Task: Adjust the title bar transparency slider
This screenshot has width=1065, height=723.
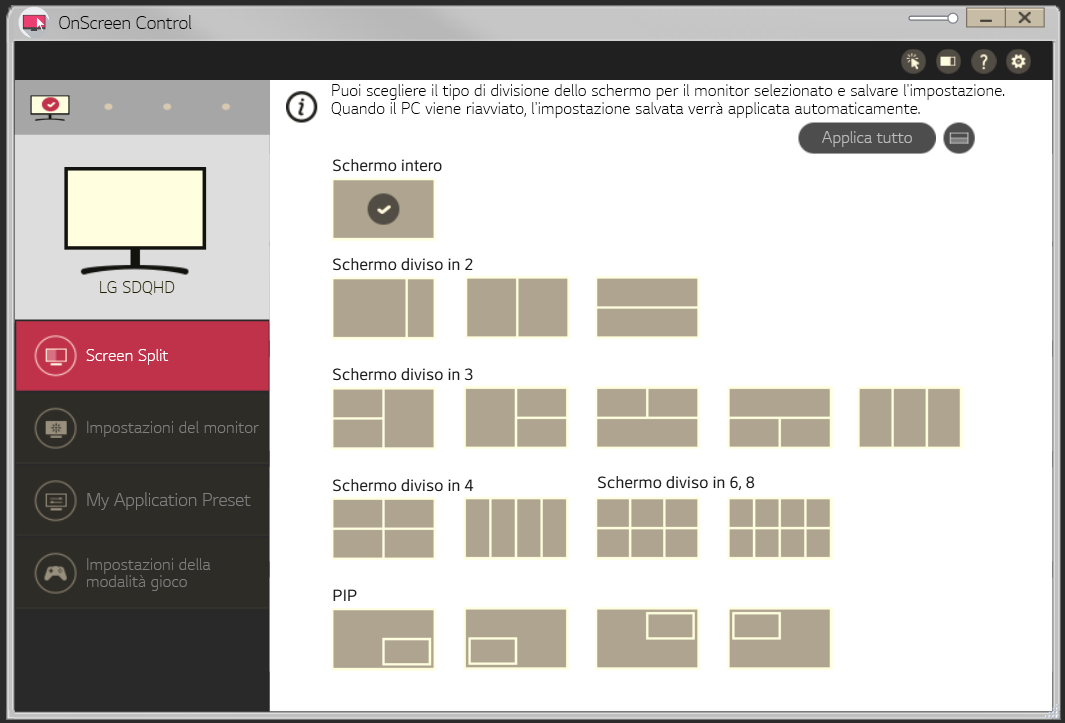Action: [933, 18]
